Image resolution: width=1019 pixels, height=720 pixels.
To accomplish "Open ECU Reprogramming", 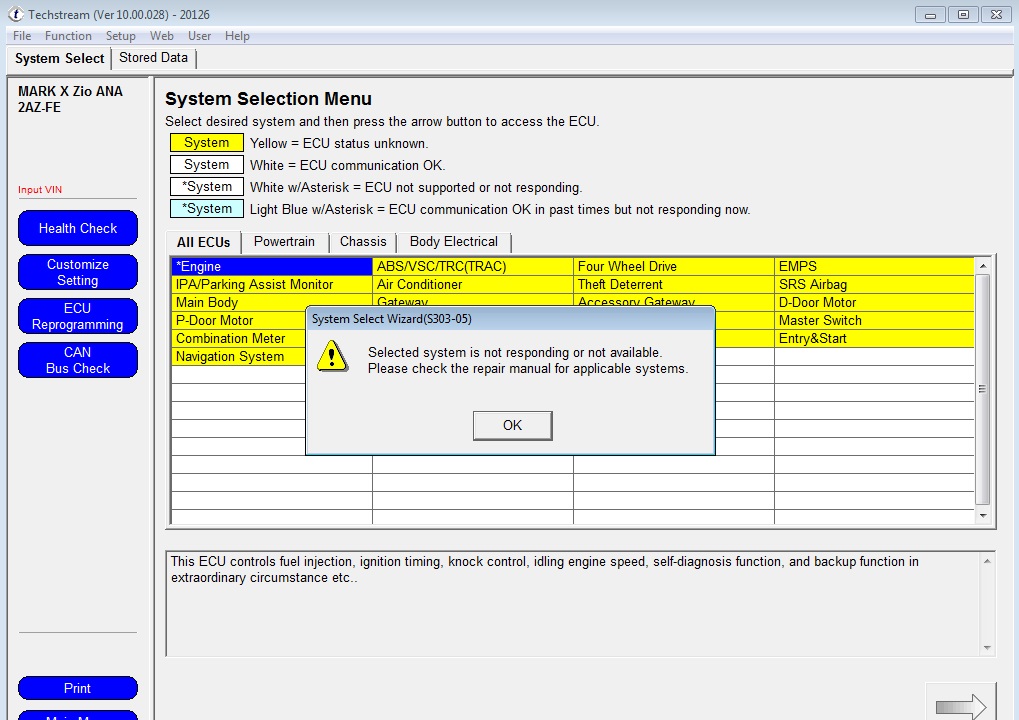I will tap(78, 316).
